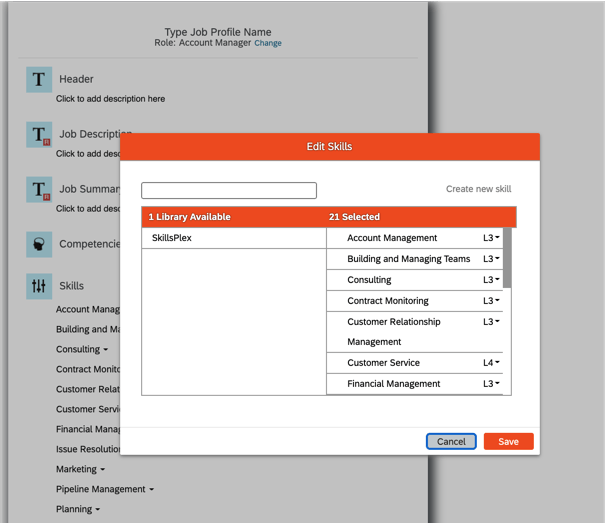Viewport: 606px width, 523px height.
Task: Click the Competencies head icon
Action: pos(39,244)
